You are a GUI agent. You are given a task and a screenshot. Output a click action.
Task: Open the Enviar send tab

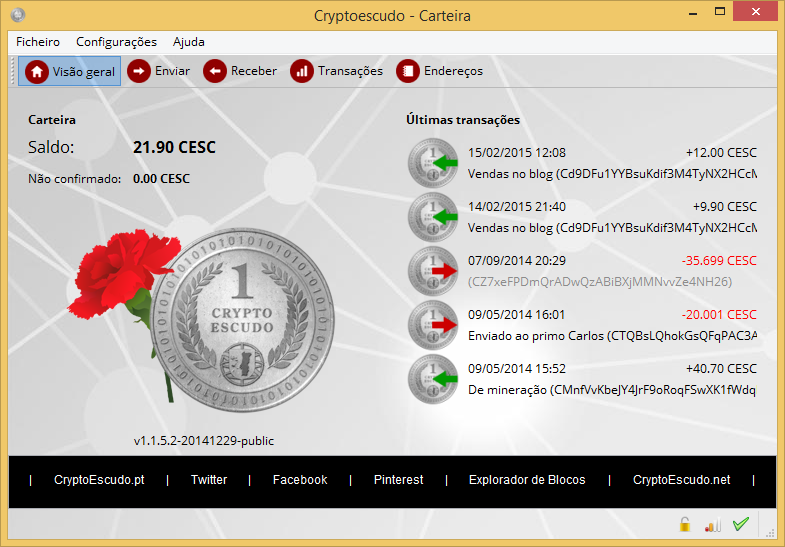click(159, 71)
